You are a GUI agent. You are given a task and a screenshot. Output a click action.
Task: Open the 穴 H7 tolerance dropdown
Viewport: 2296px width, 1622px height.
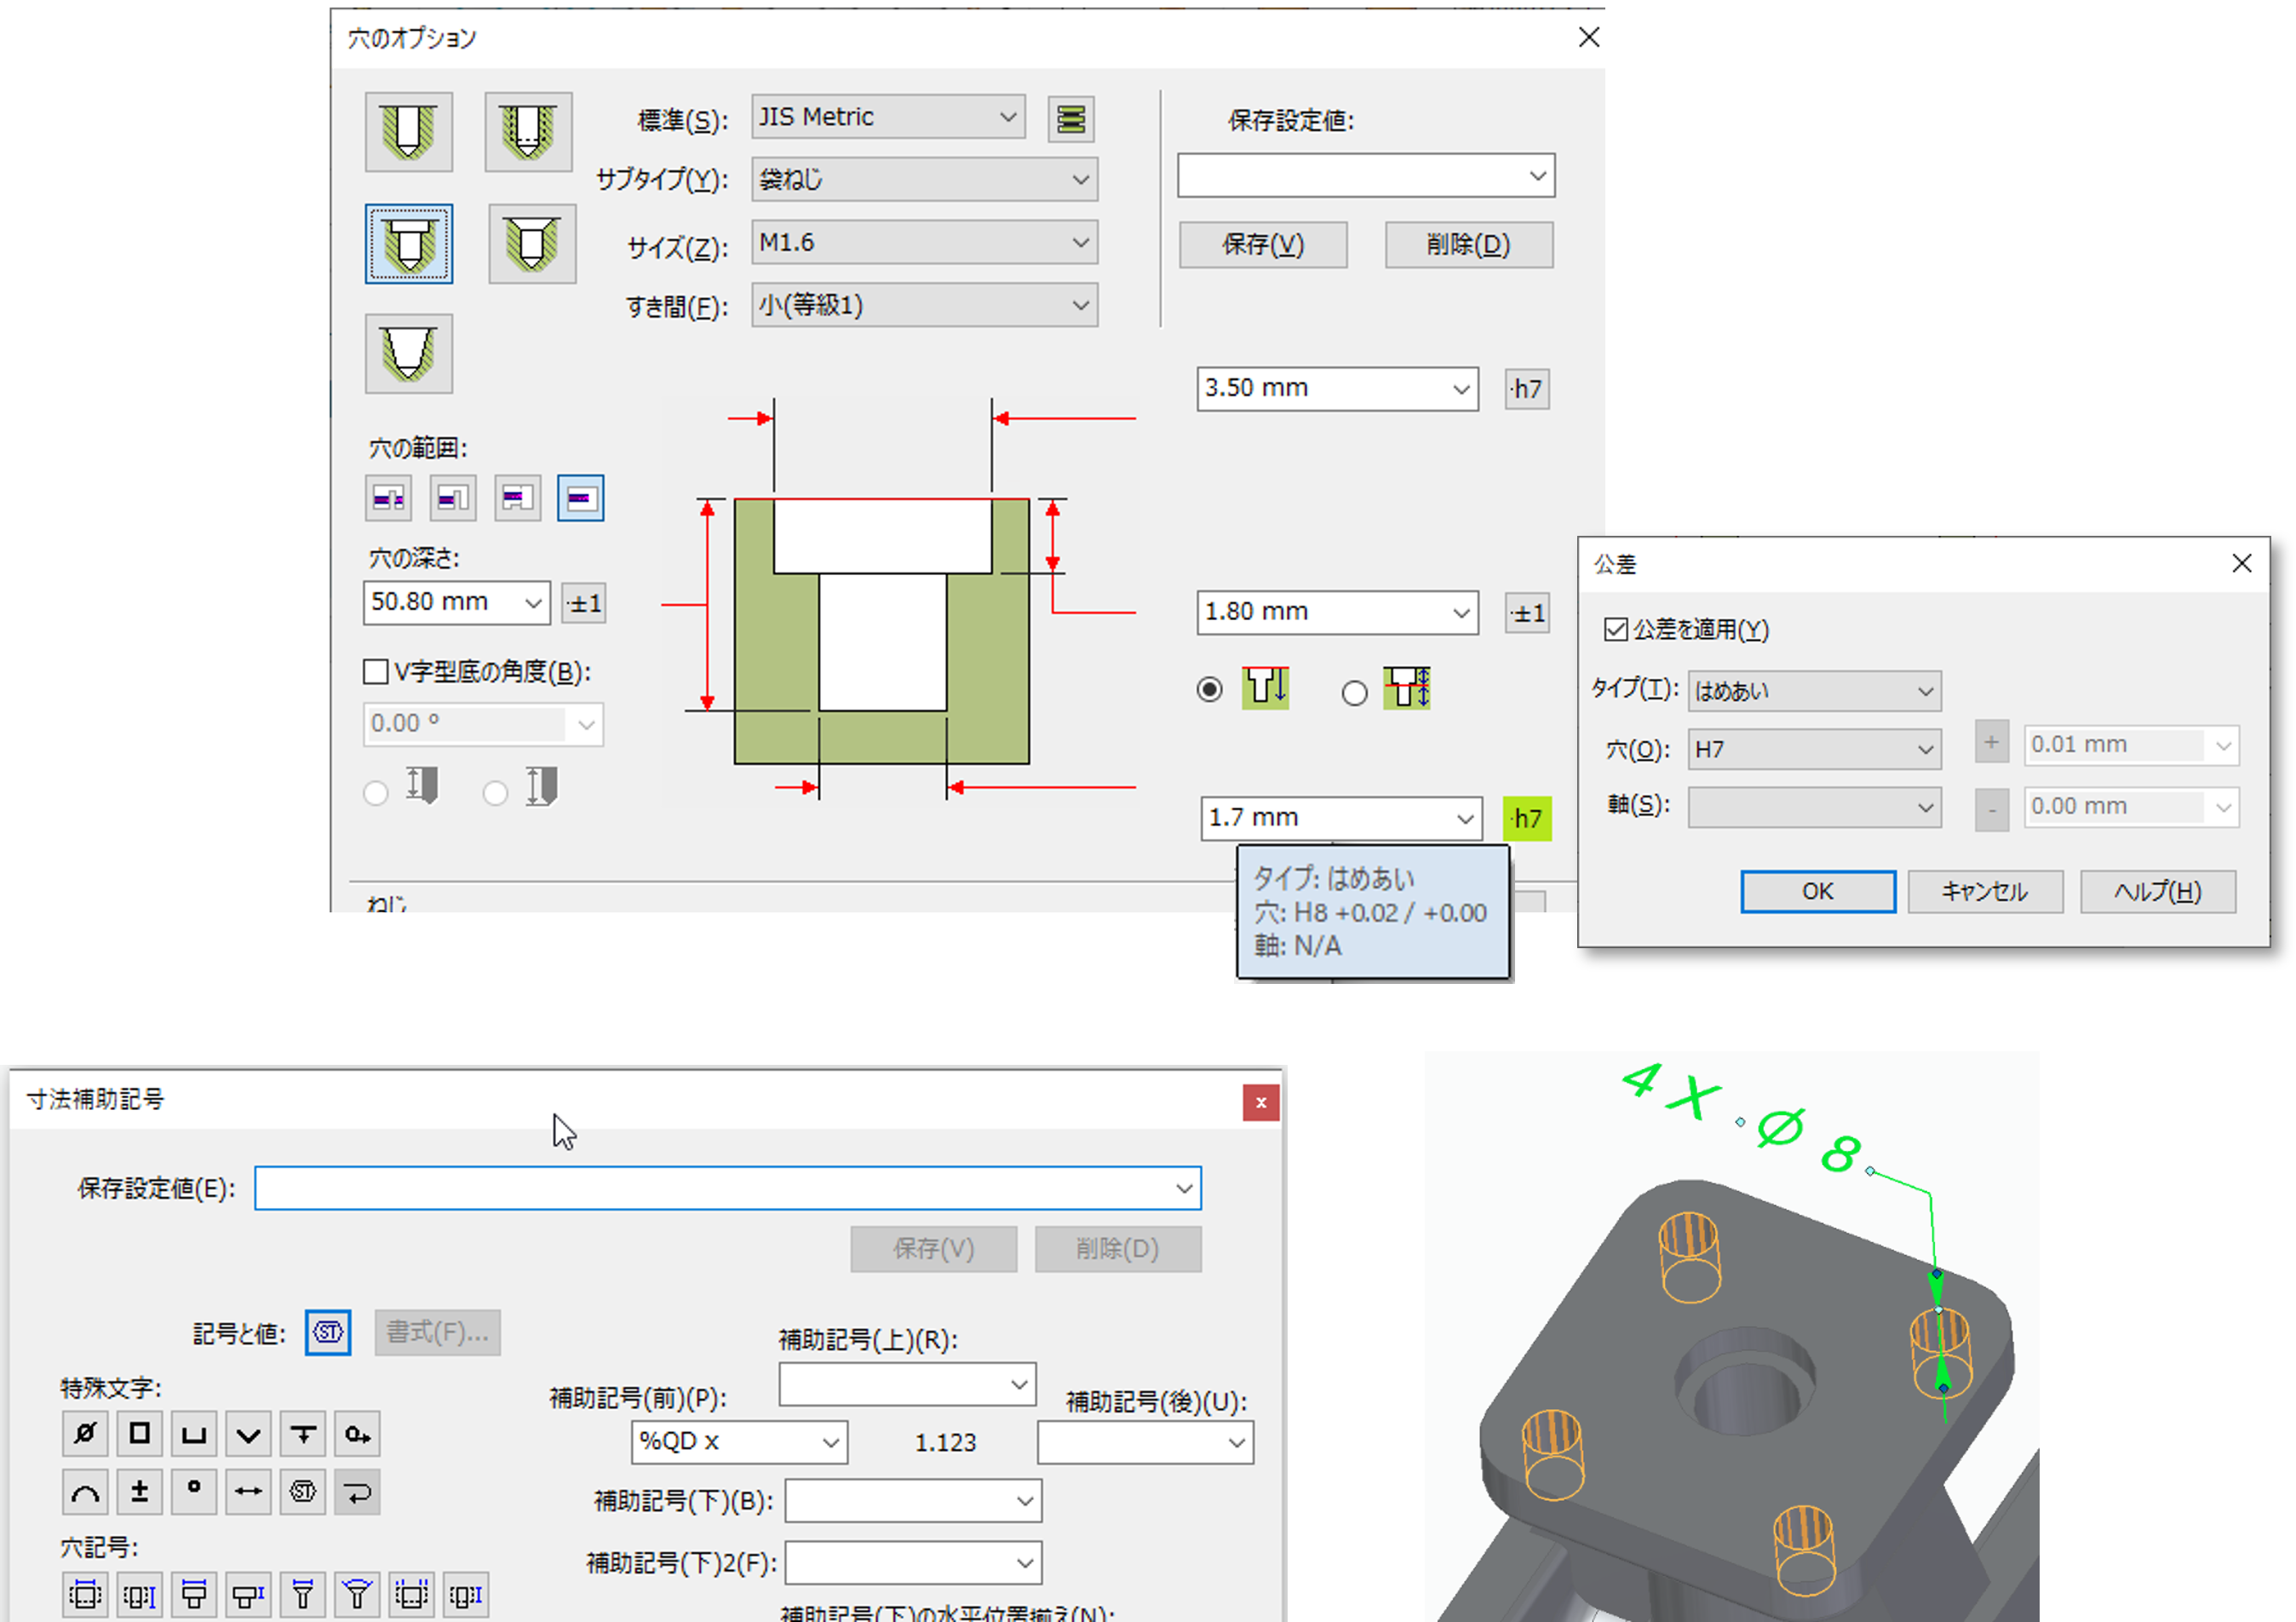coord(1814,749)
